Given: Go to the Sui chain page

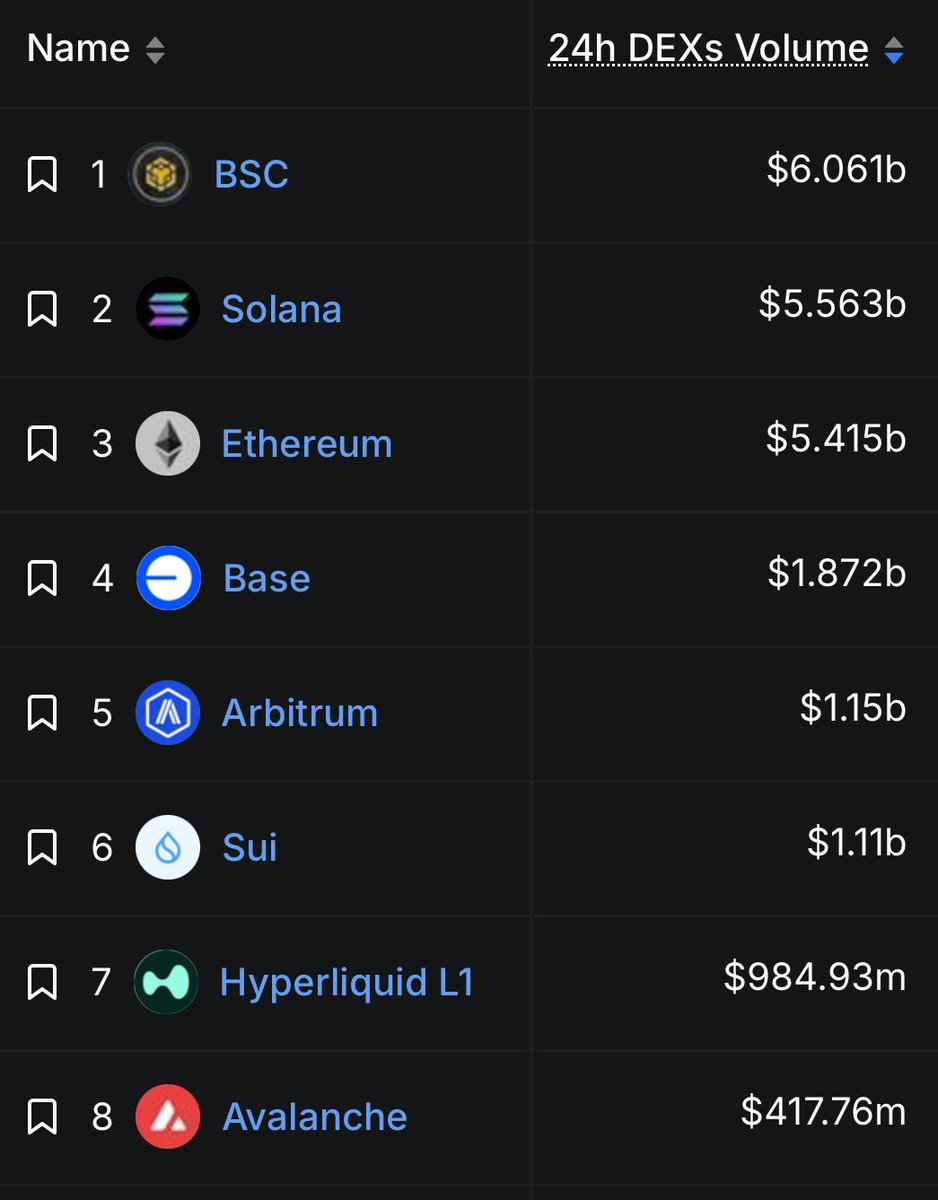Looking at the screenshot, I should pos(250,847).
